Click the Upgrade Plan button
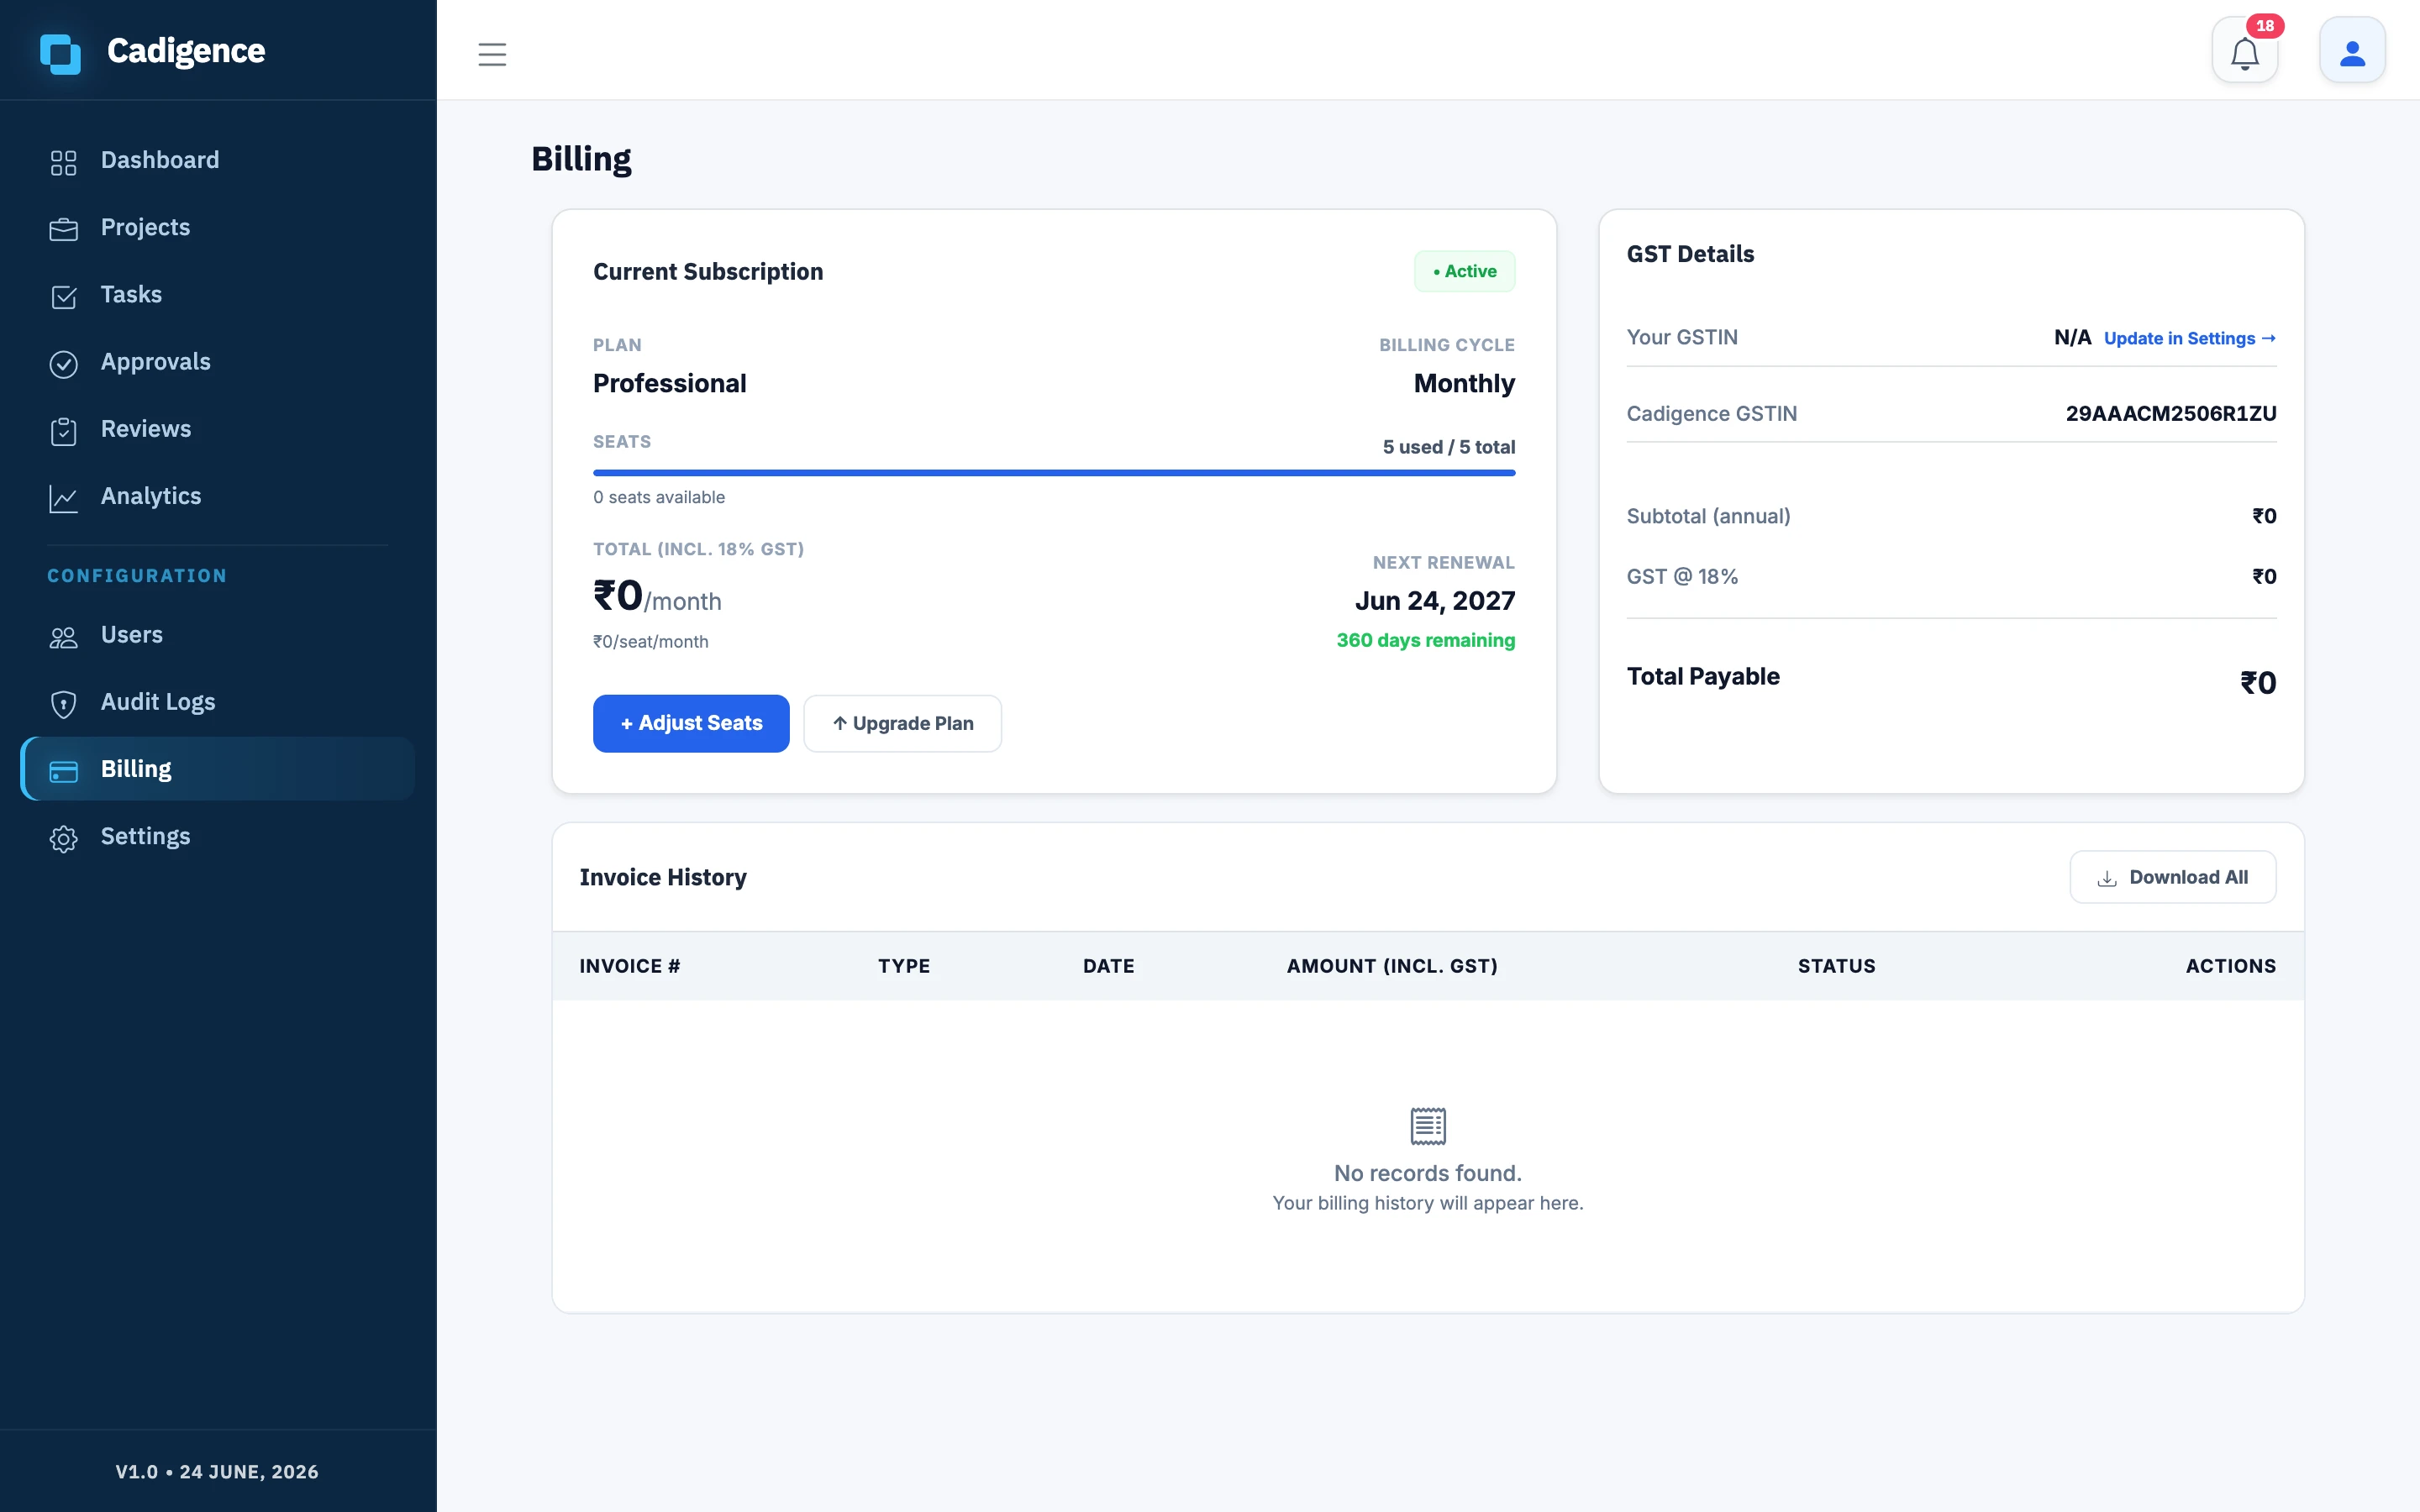The height and width of the screenshot is (1512, 2420). 902,723
